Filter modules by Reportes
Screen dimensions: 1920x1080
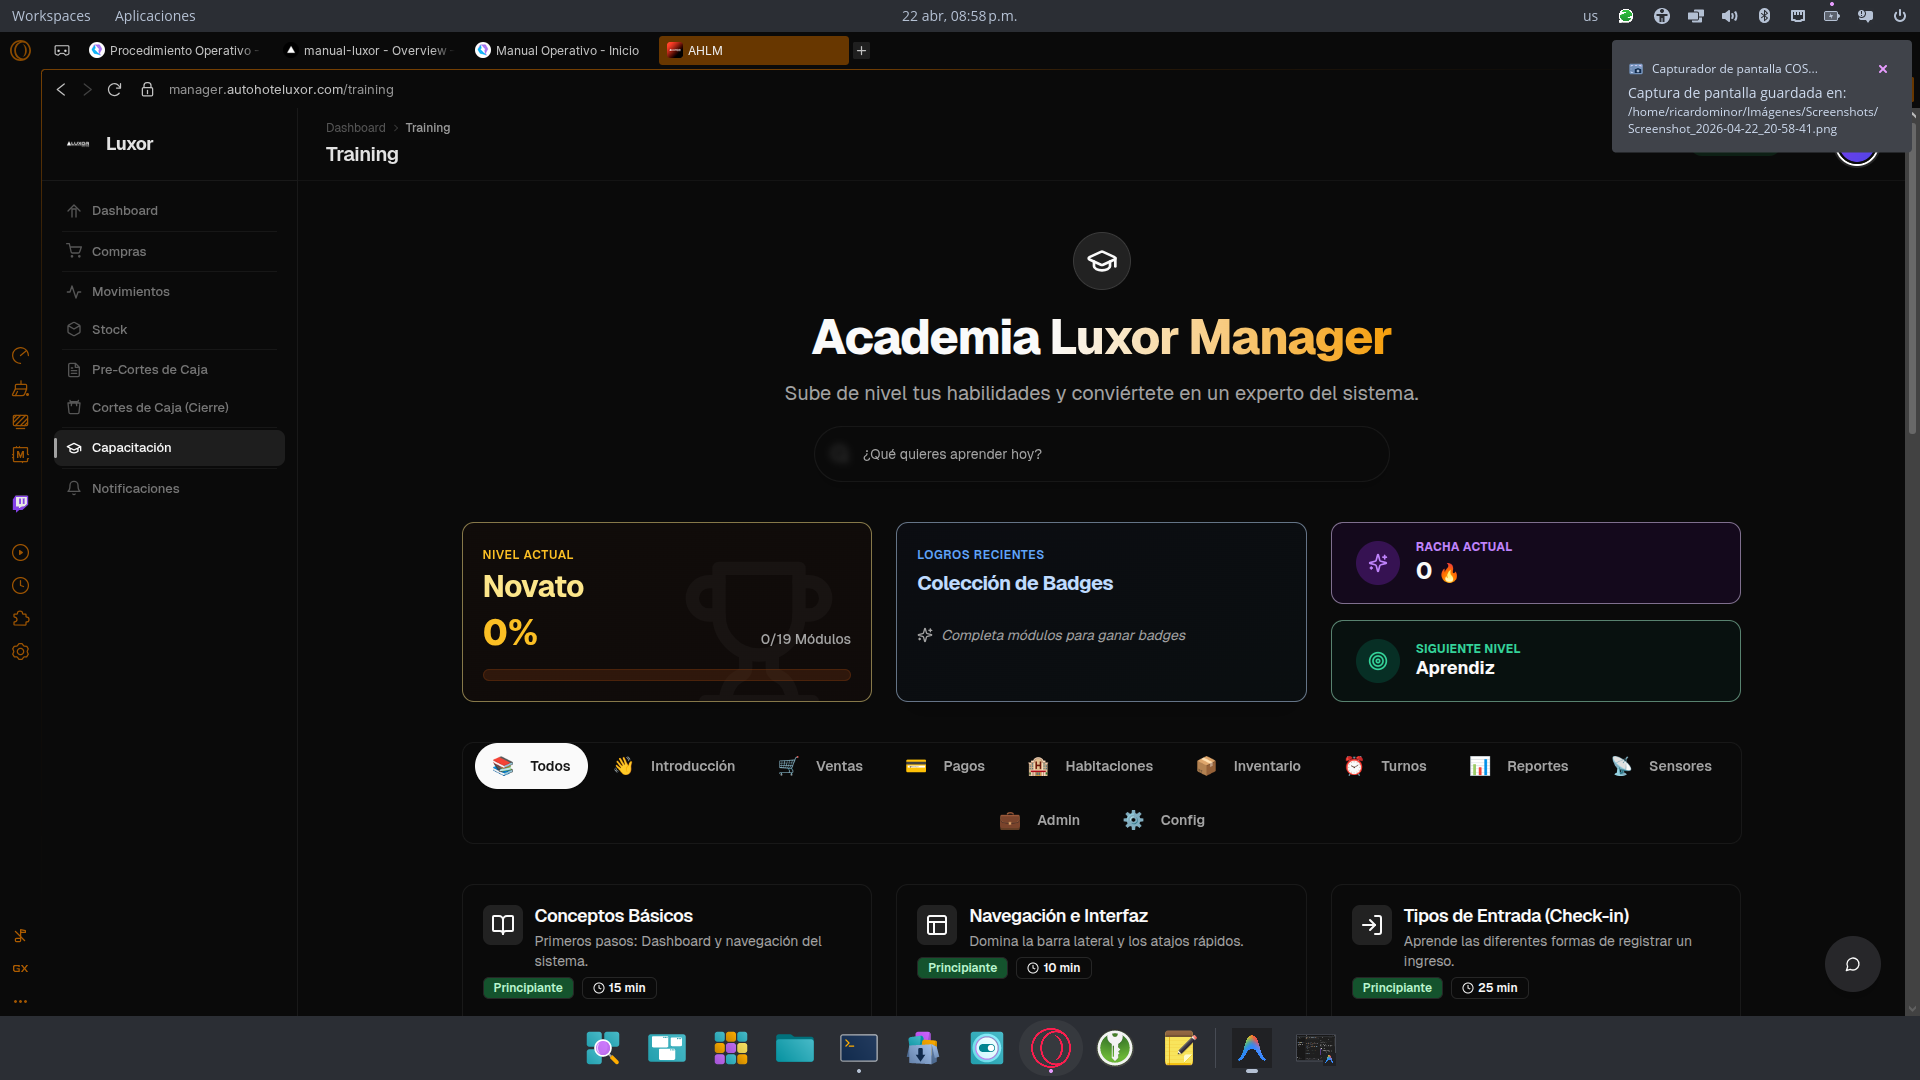[x=1519, y=766]
